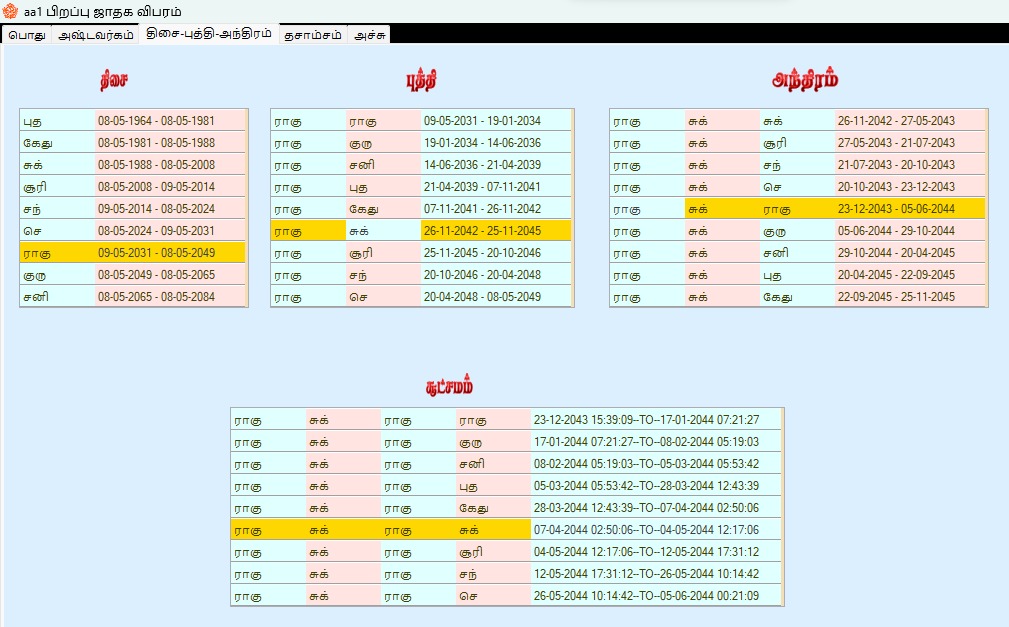Open the அஷ்டவர்கம் tab
1009x627 pixels.
tap(96, 35)
